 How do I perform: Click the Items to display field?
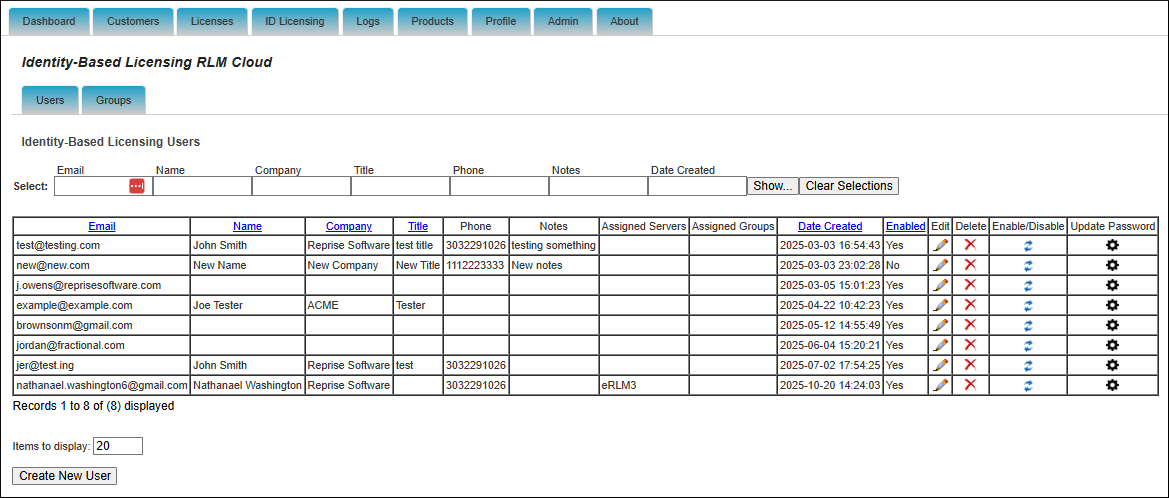tap(118, 446)
